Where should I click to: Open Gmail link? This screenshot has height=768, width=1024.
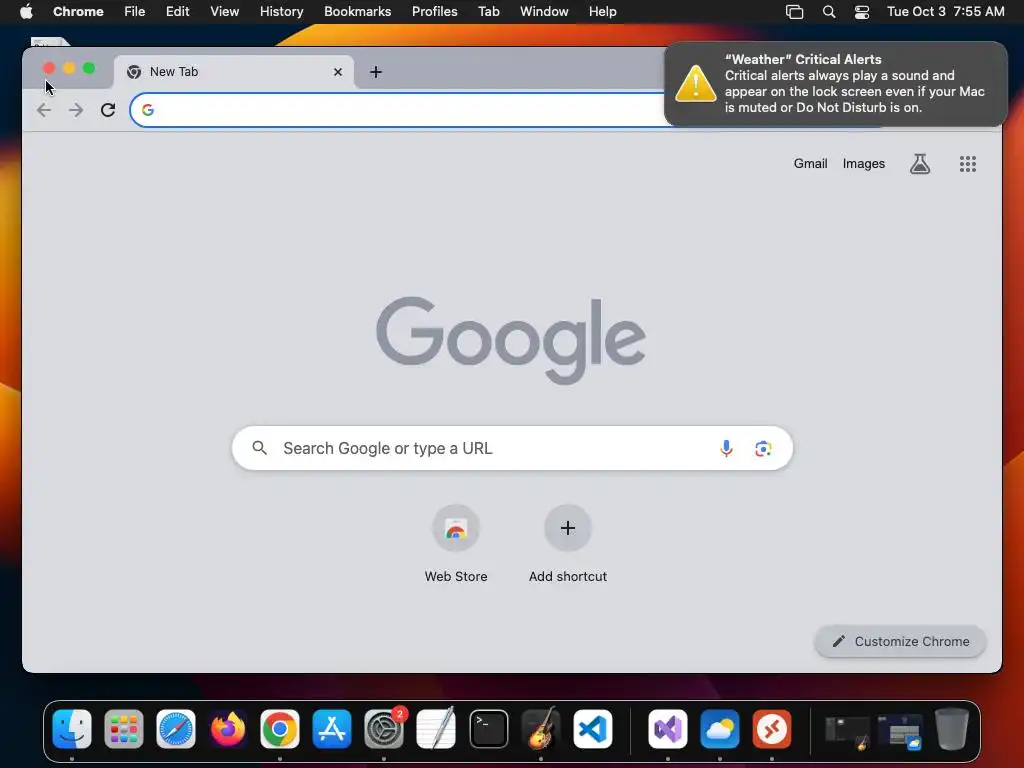click(x=810, y=164)
